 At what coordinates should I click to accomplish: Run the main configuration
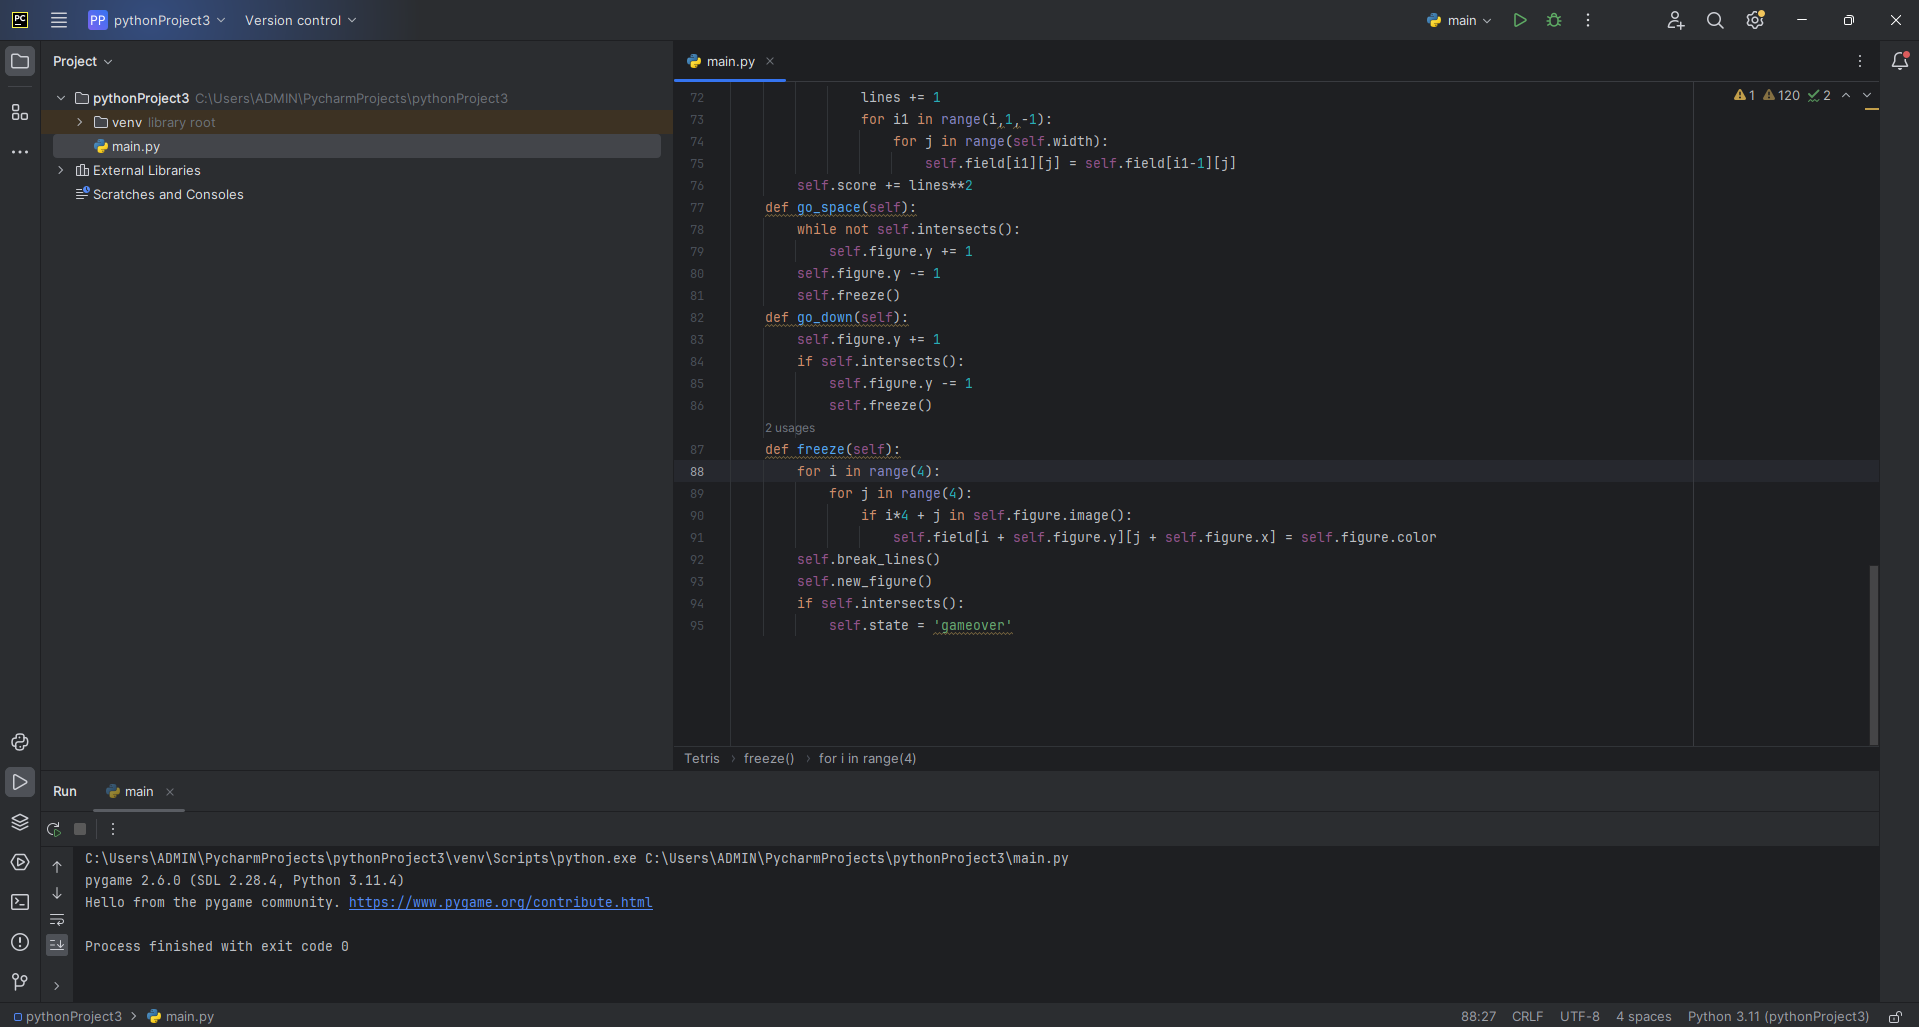tap(1520, 20)
